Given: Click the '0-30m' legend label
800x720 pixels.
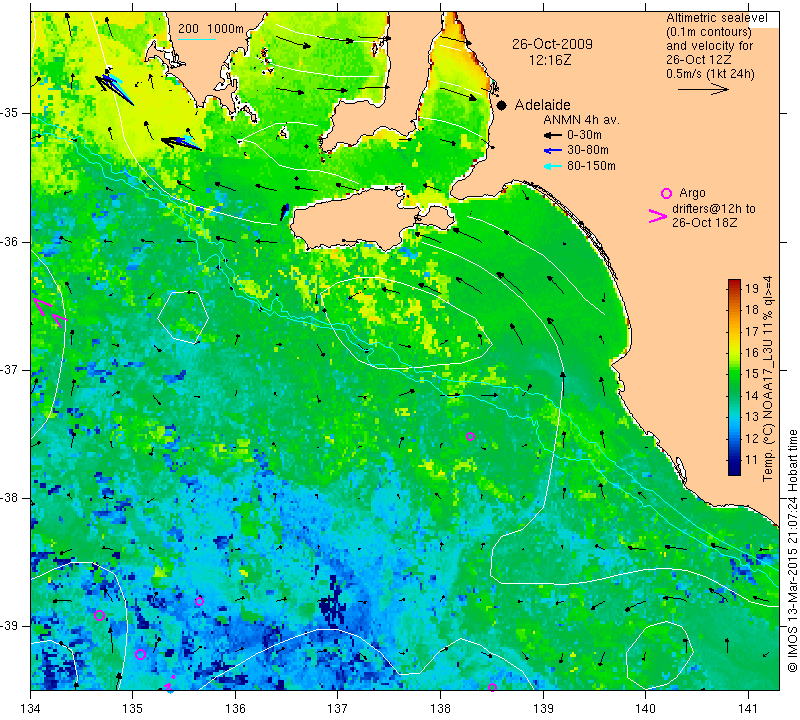Looking at the screenshot, I should coord(584,135).
